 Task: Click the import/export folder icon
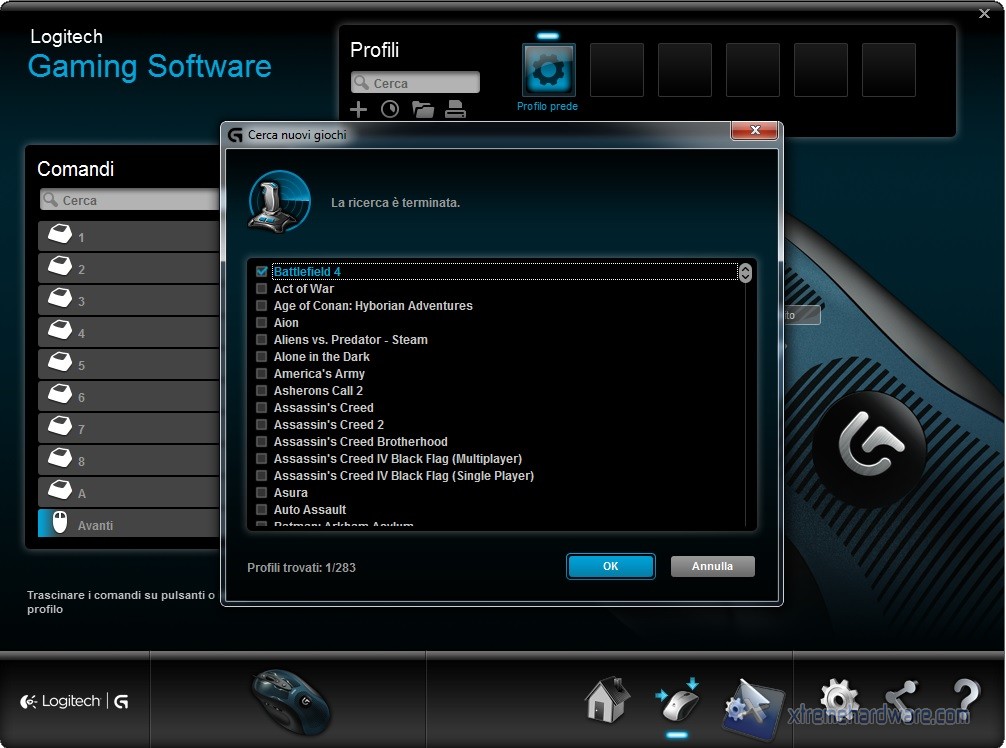click(423, 110)
